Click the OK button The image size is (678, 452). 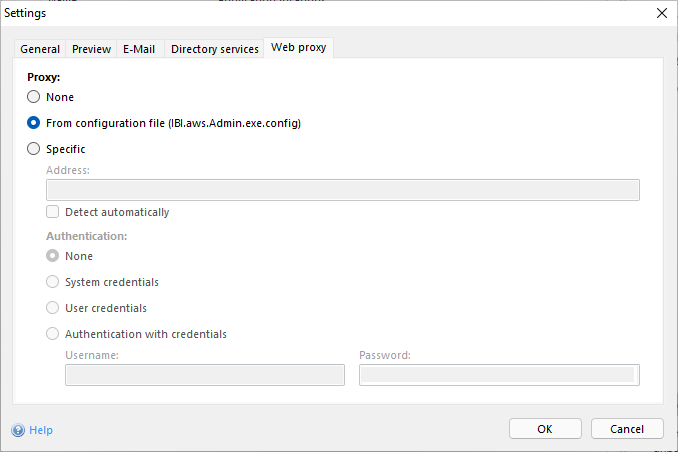545,429
